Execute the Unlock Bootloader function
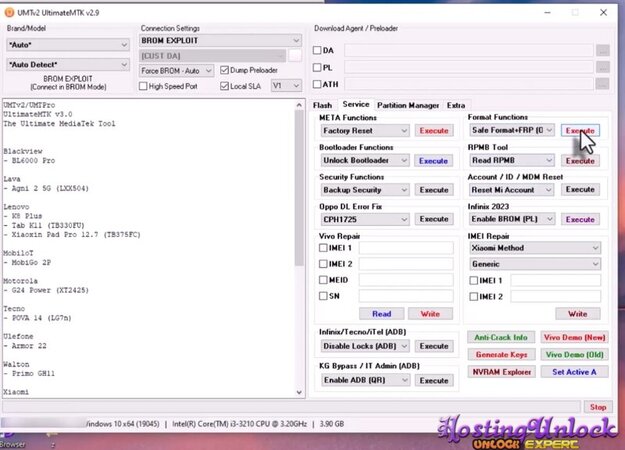The width and height of the screenshot is (625, 450). coord(433,160)
